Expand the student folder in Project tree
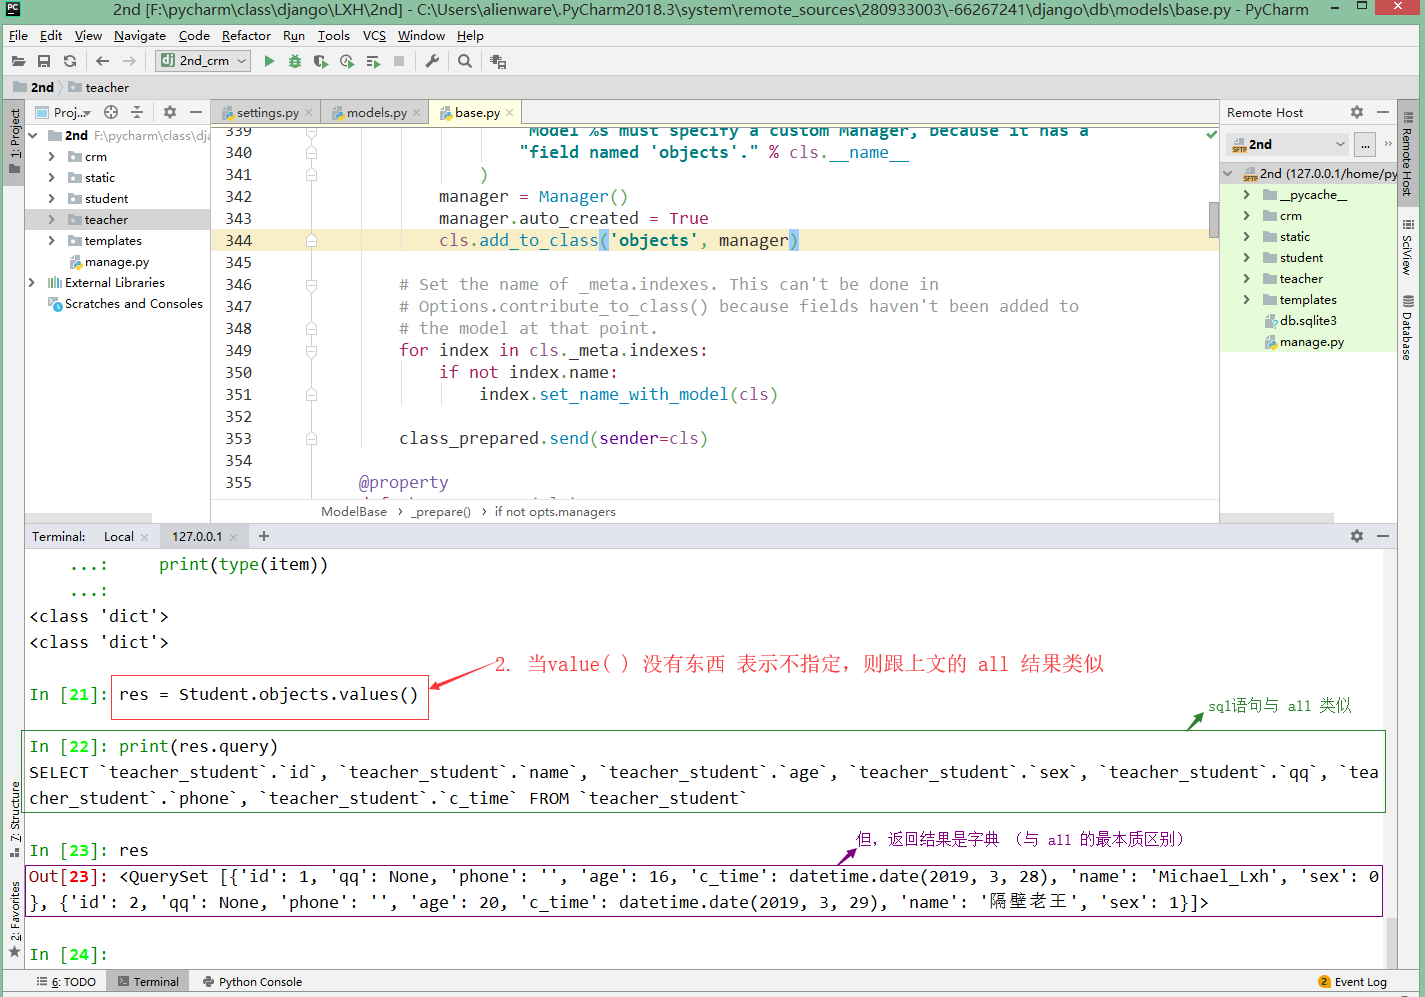This screenshot has width=1425, height=997. coord(52,199)
